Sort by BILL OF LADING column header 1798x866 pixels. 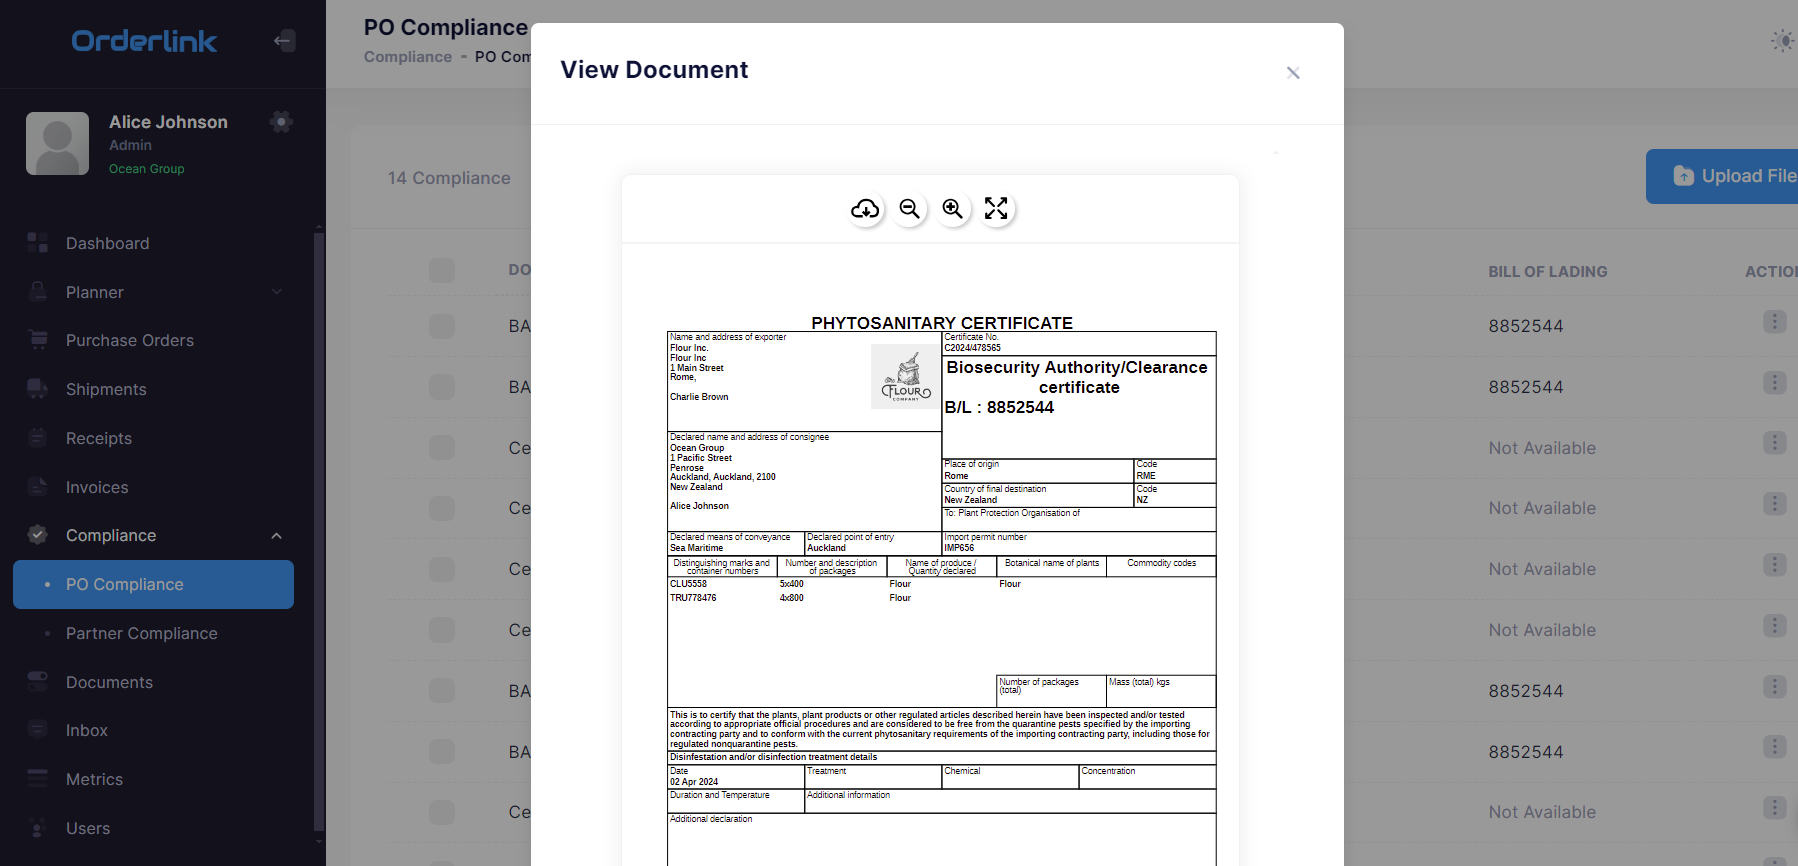1548,271
